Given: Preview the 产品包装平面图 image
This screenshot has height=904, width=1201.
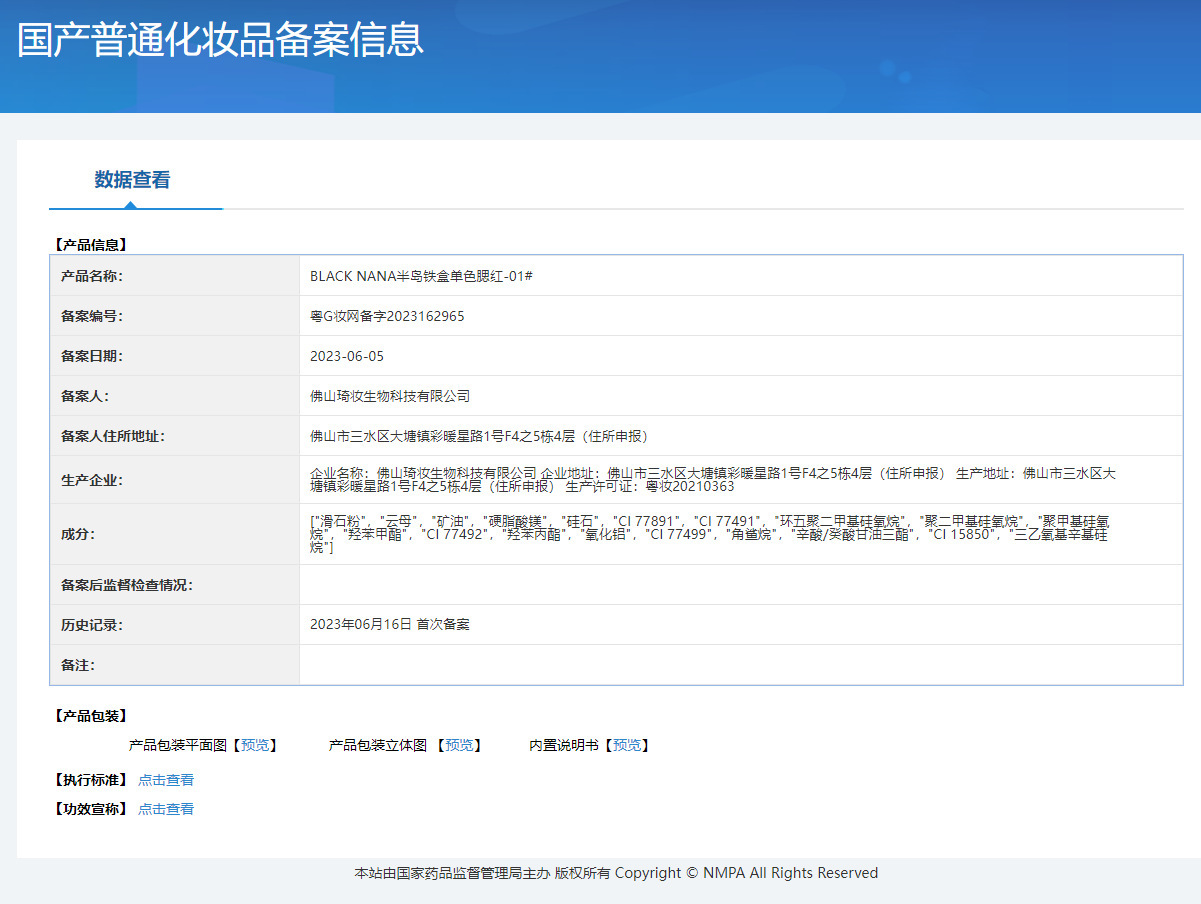Looking at the screenshot, I should (255, 745).
